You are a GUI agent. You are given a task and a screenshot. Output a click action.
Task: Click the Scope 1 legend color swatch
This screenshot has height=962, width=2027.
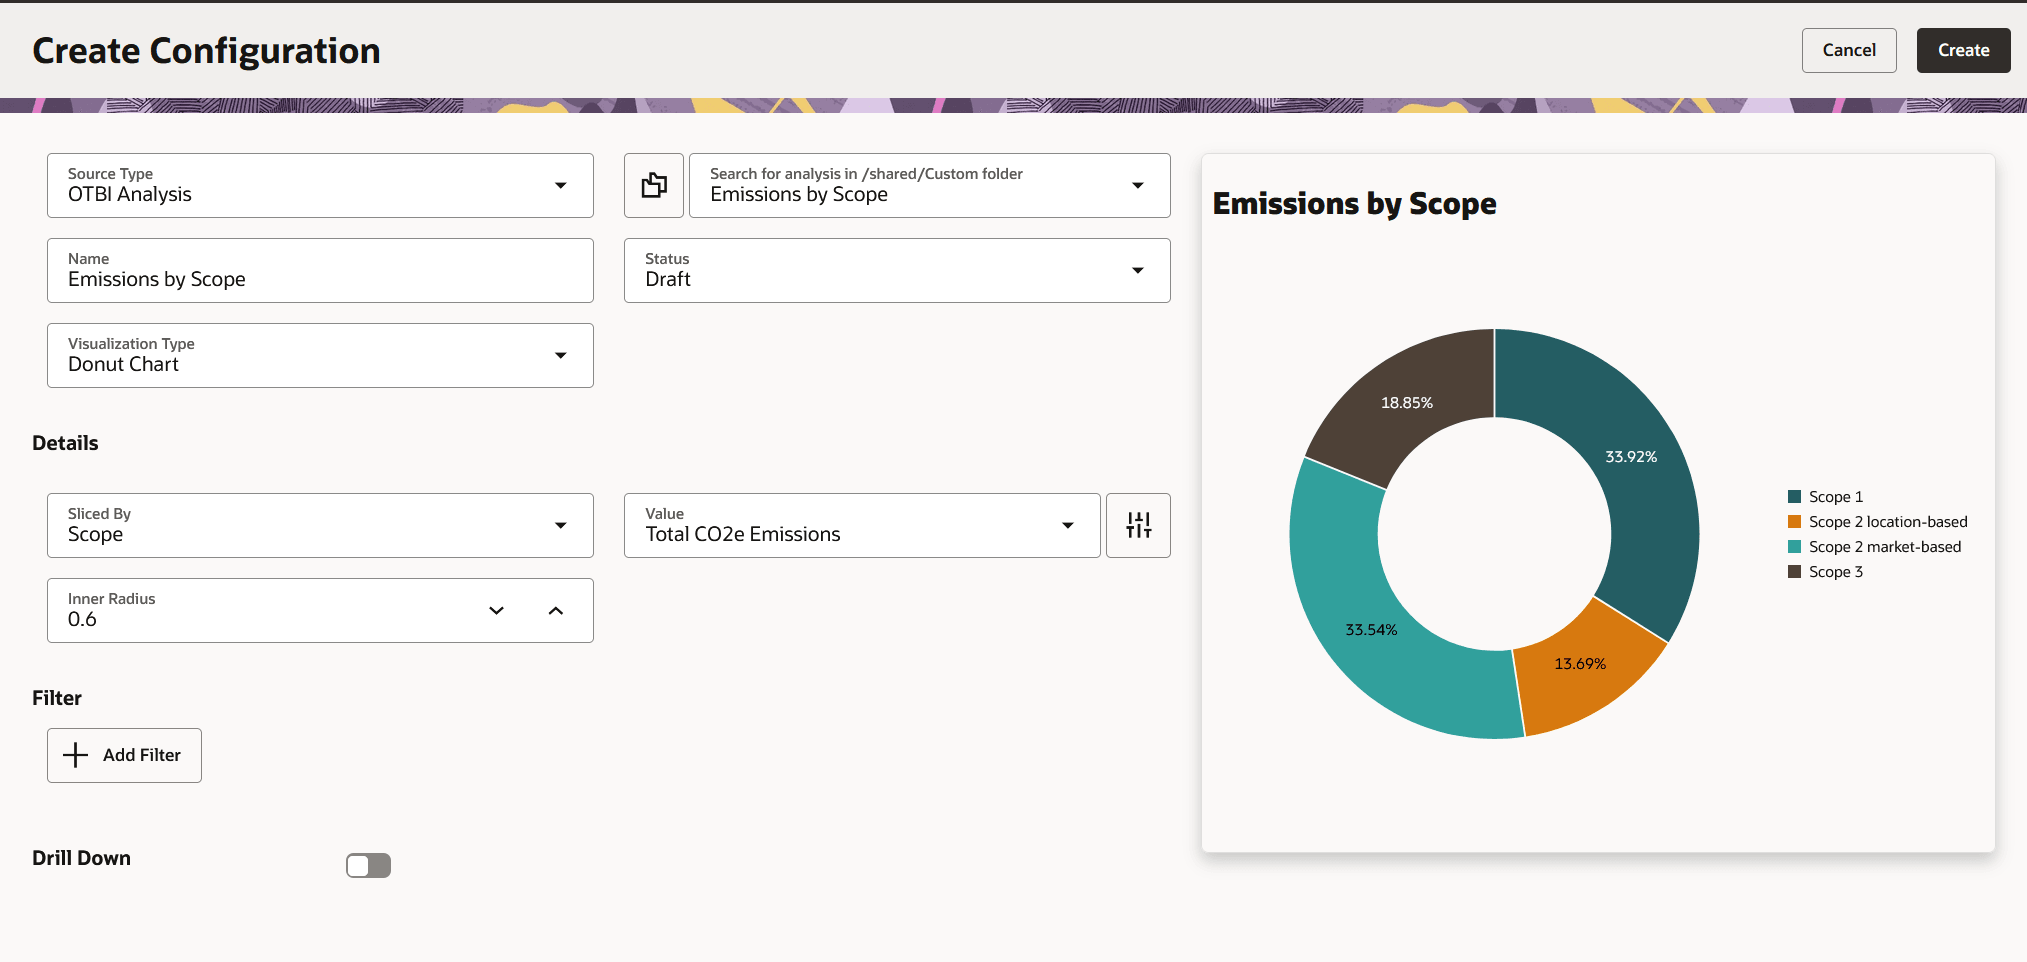point(1793,496)
